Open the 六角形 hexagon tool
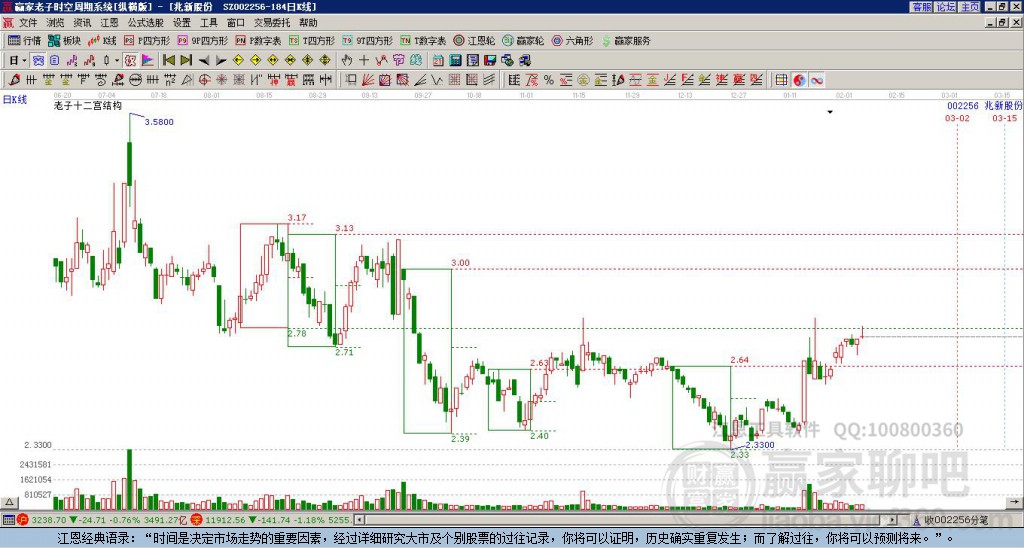 click(x=572, y=40)
